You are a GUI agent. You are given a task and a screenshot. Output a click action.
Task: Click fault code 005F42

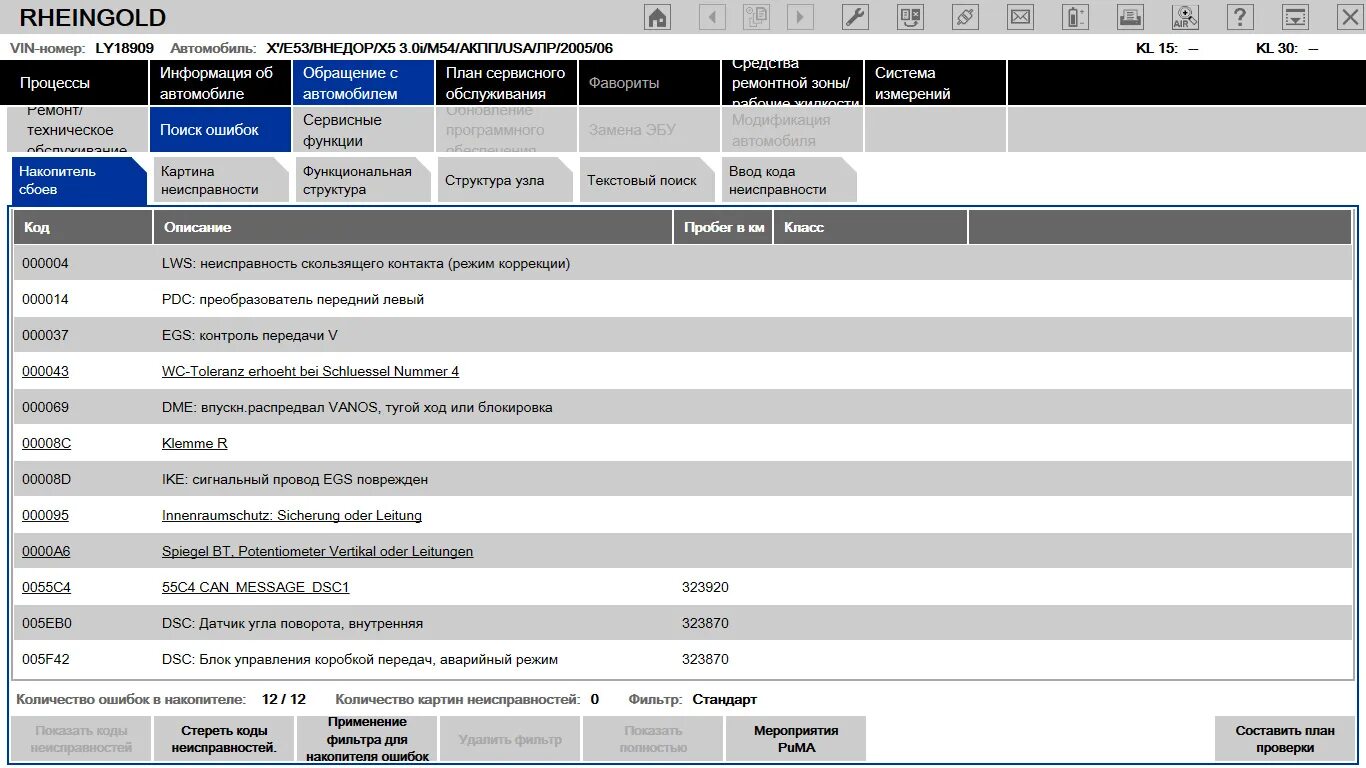point(46,659)
